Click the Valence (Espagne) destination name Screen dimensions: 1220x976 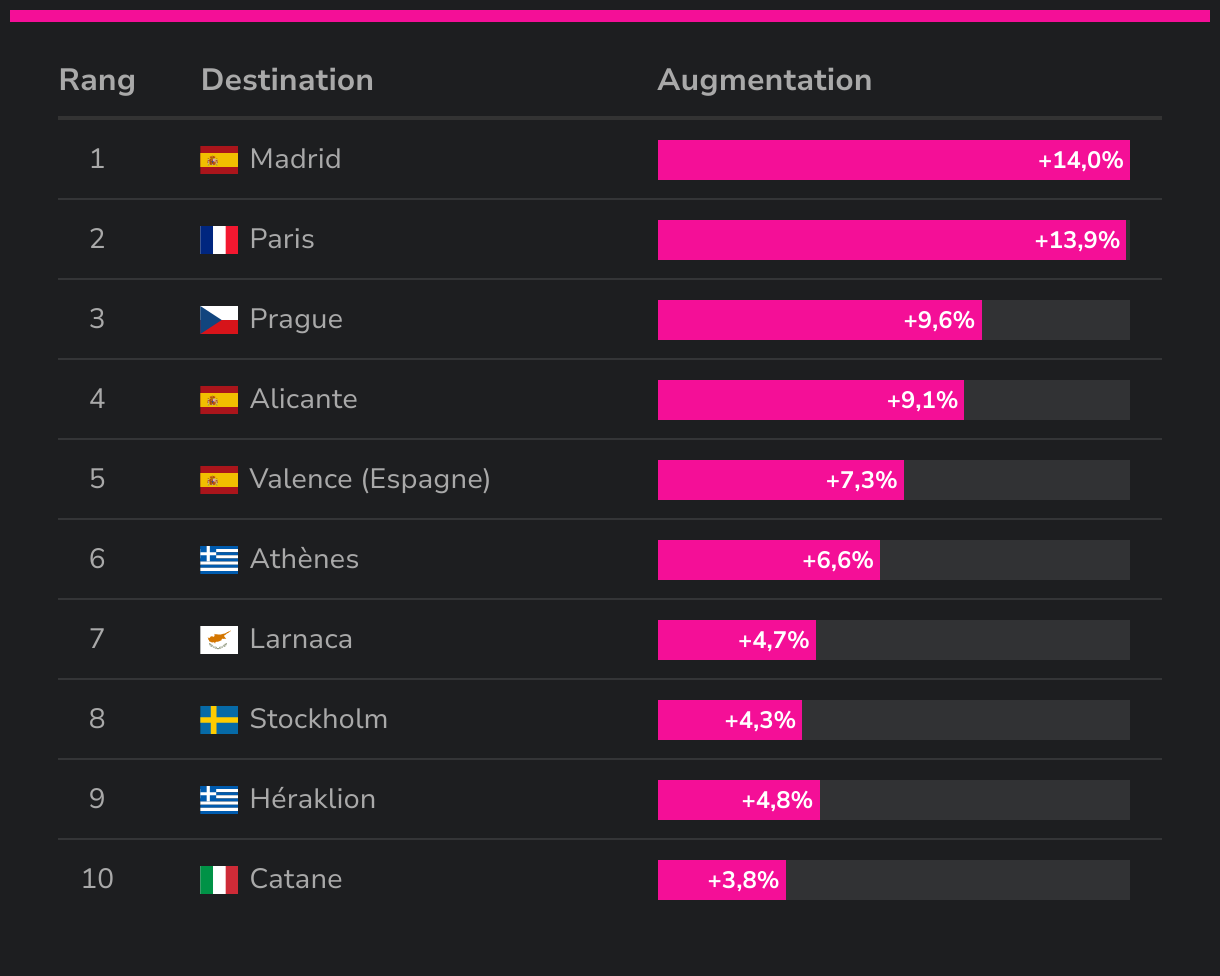[x=370, y=479]
